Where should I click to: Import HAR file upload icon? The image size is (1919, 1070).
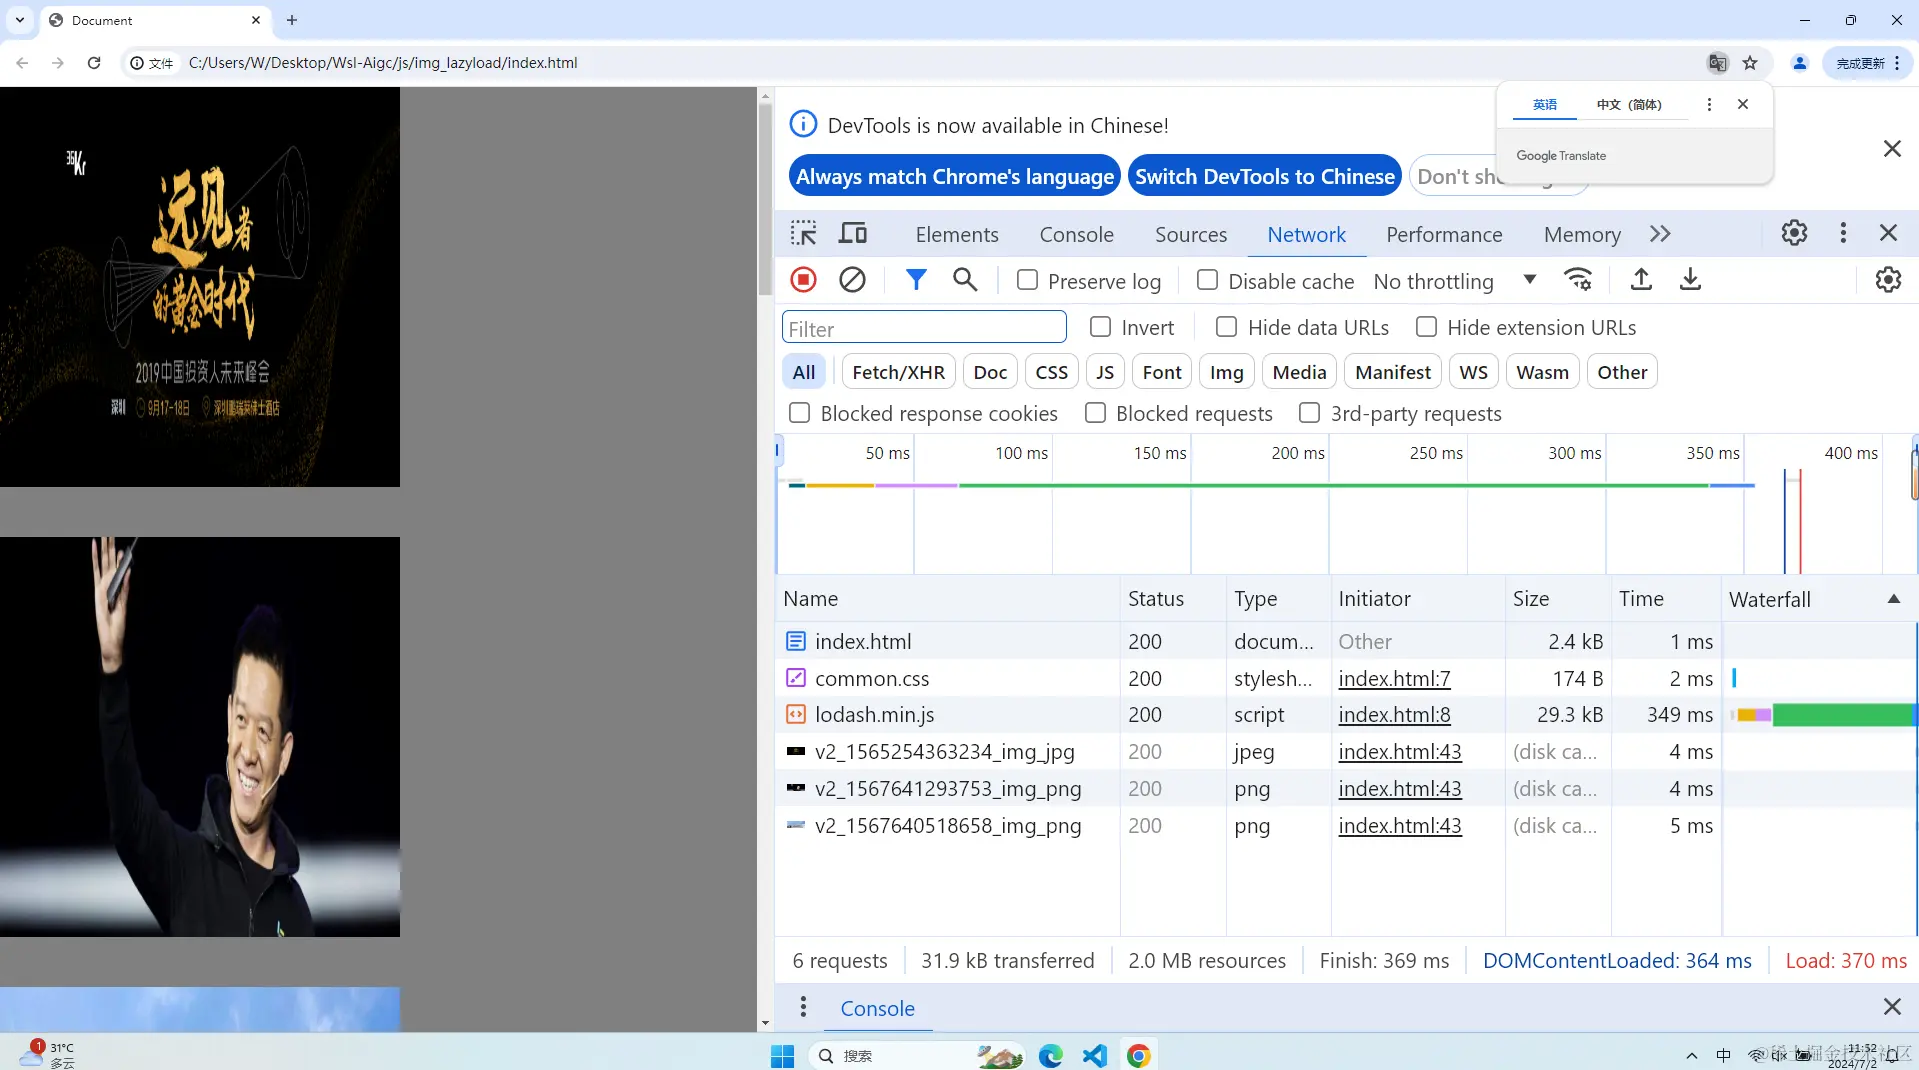coord(1641,280)
